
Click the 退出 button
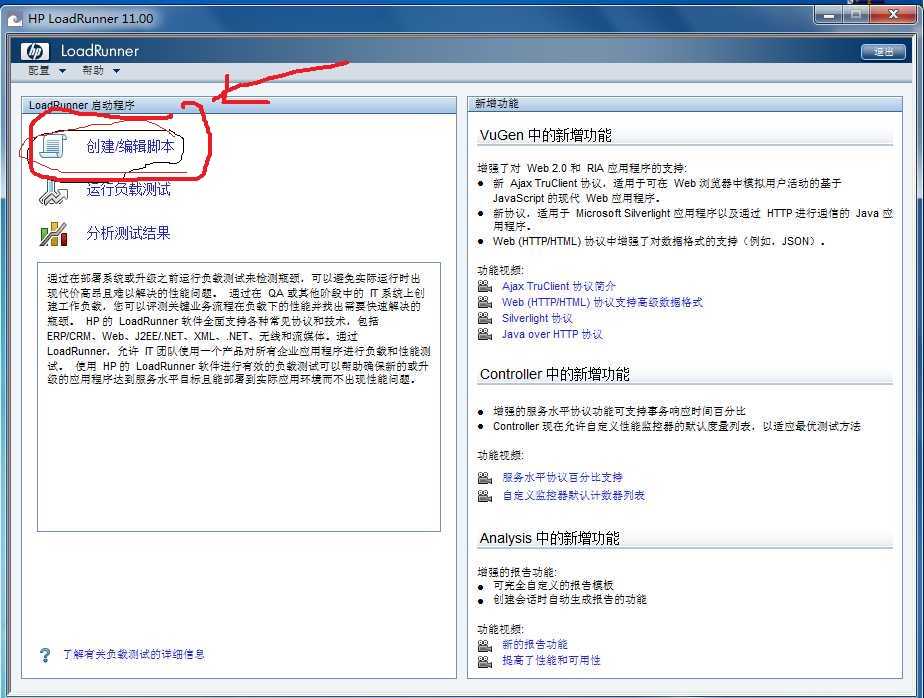pyautogui.click(x=883, y=52)
